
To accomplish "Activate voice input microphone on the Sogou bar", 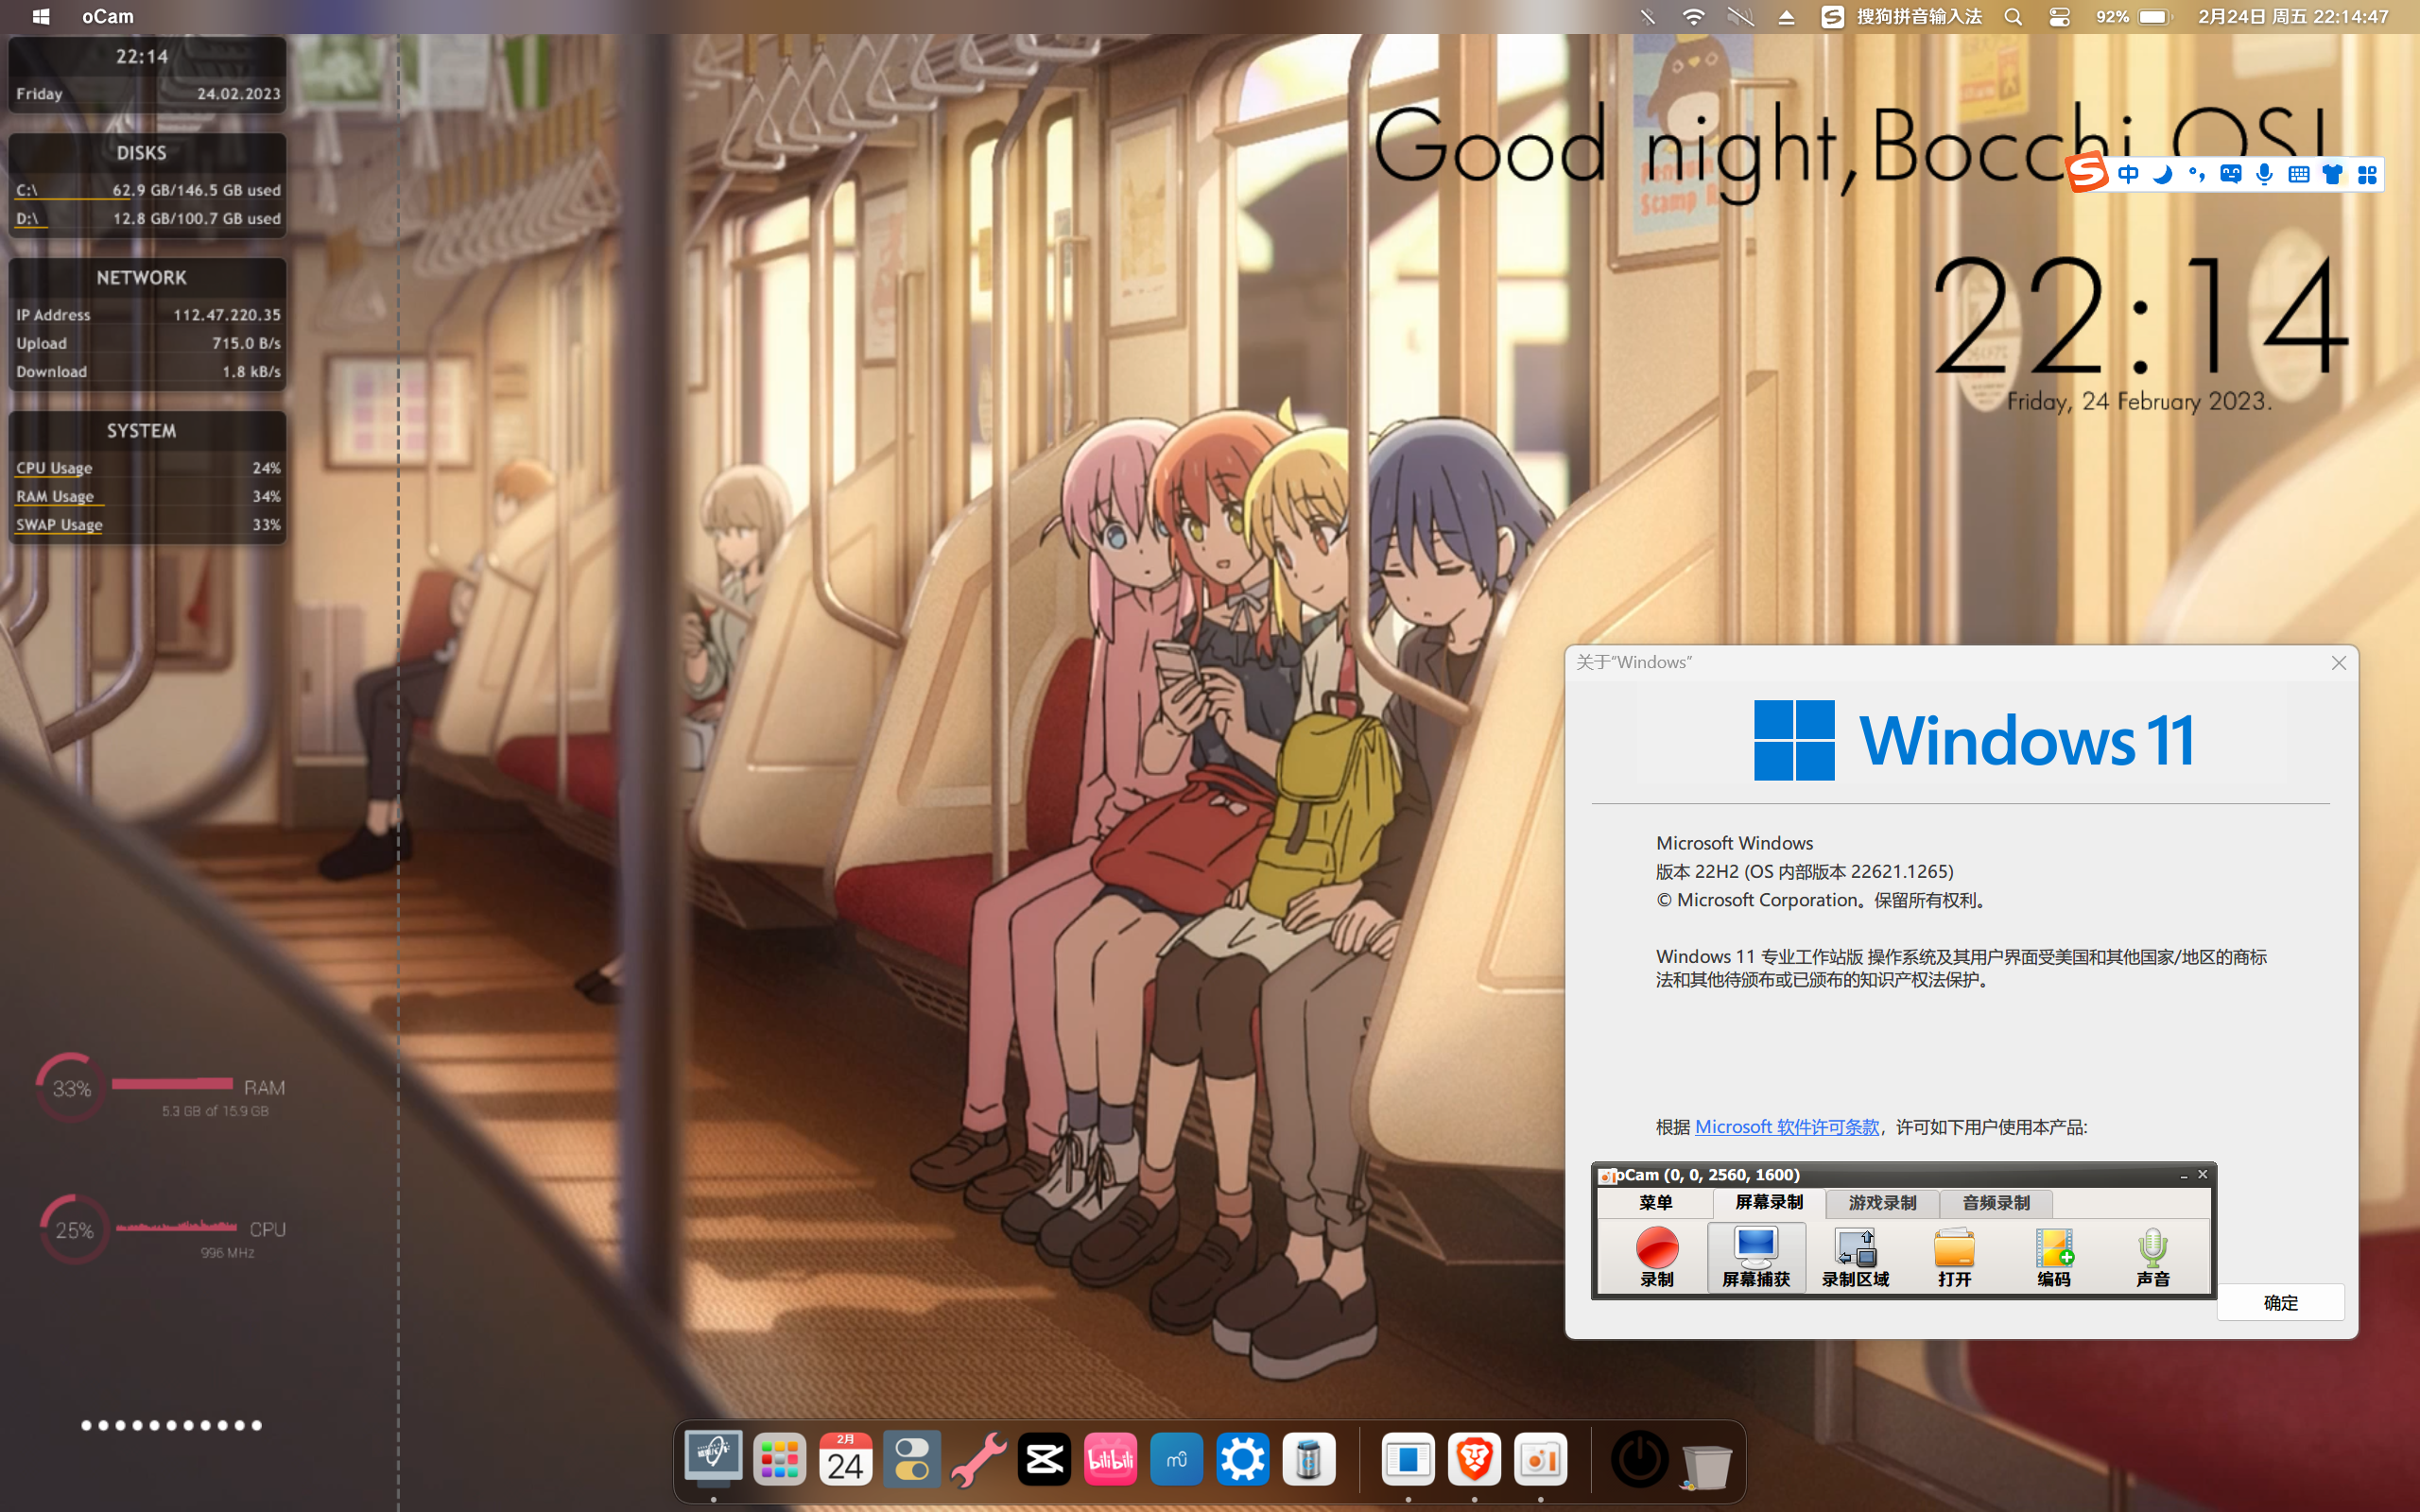I will click(2264, 175).
